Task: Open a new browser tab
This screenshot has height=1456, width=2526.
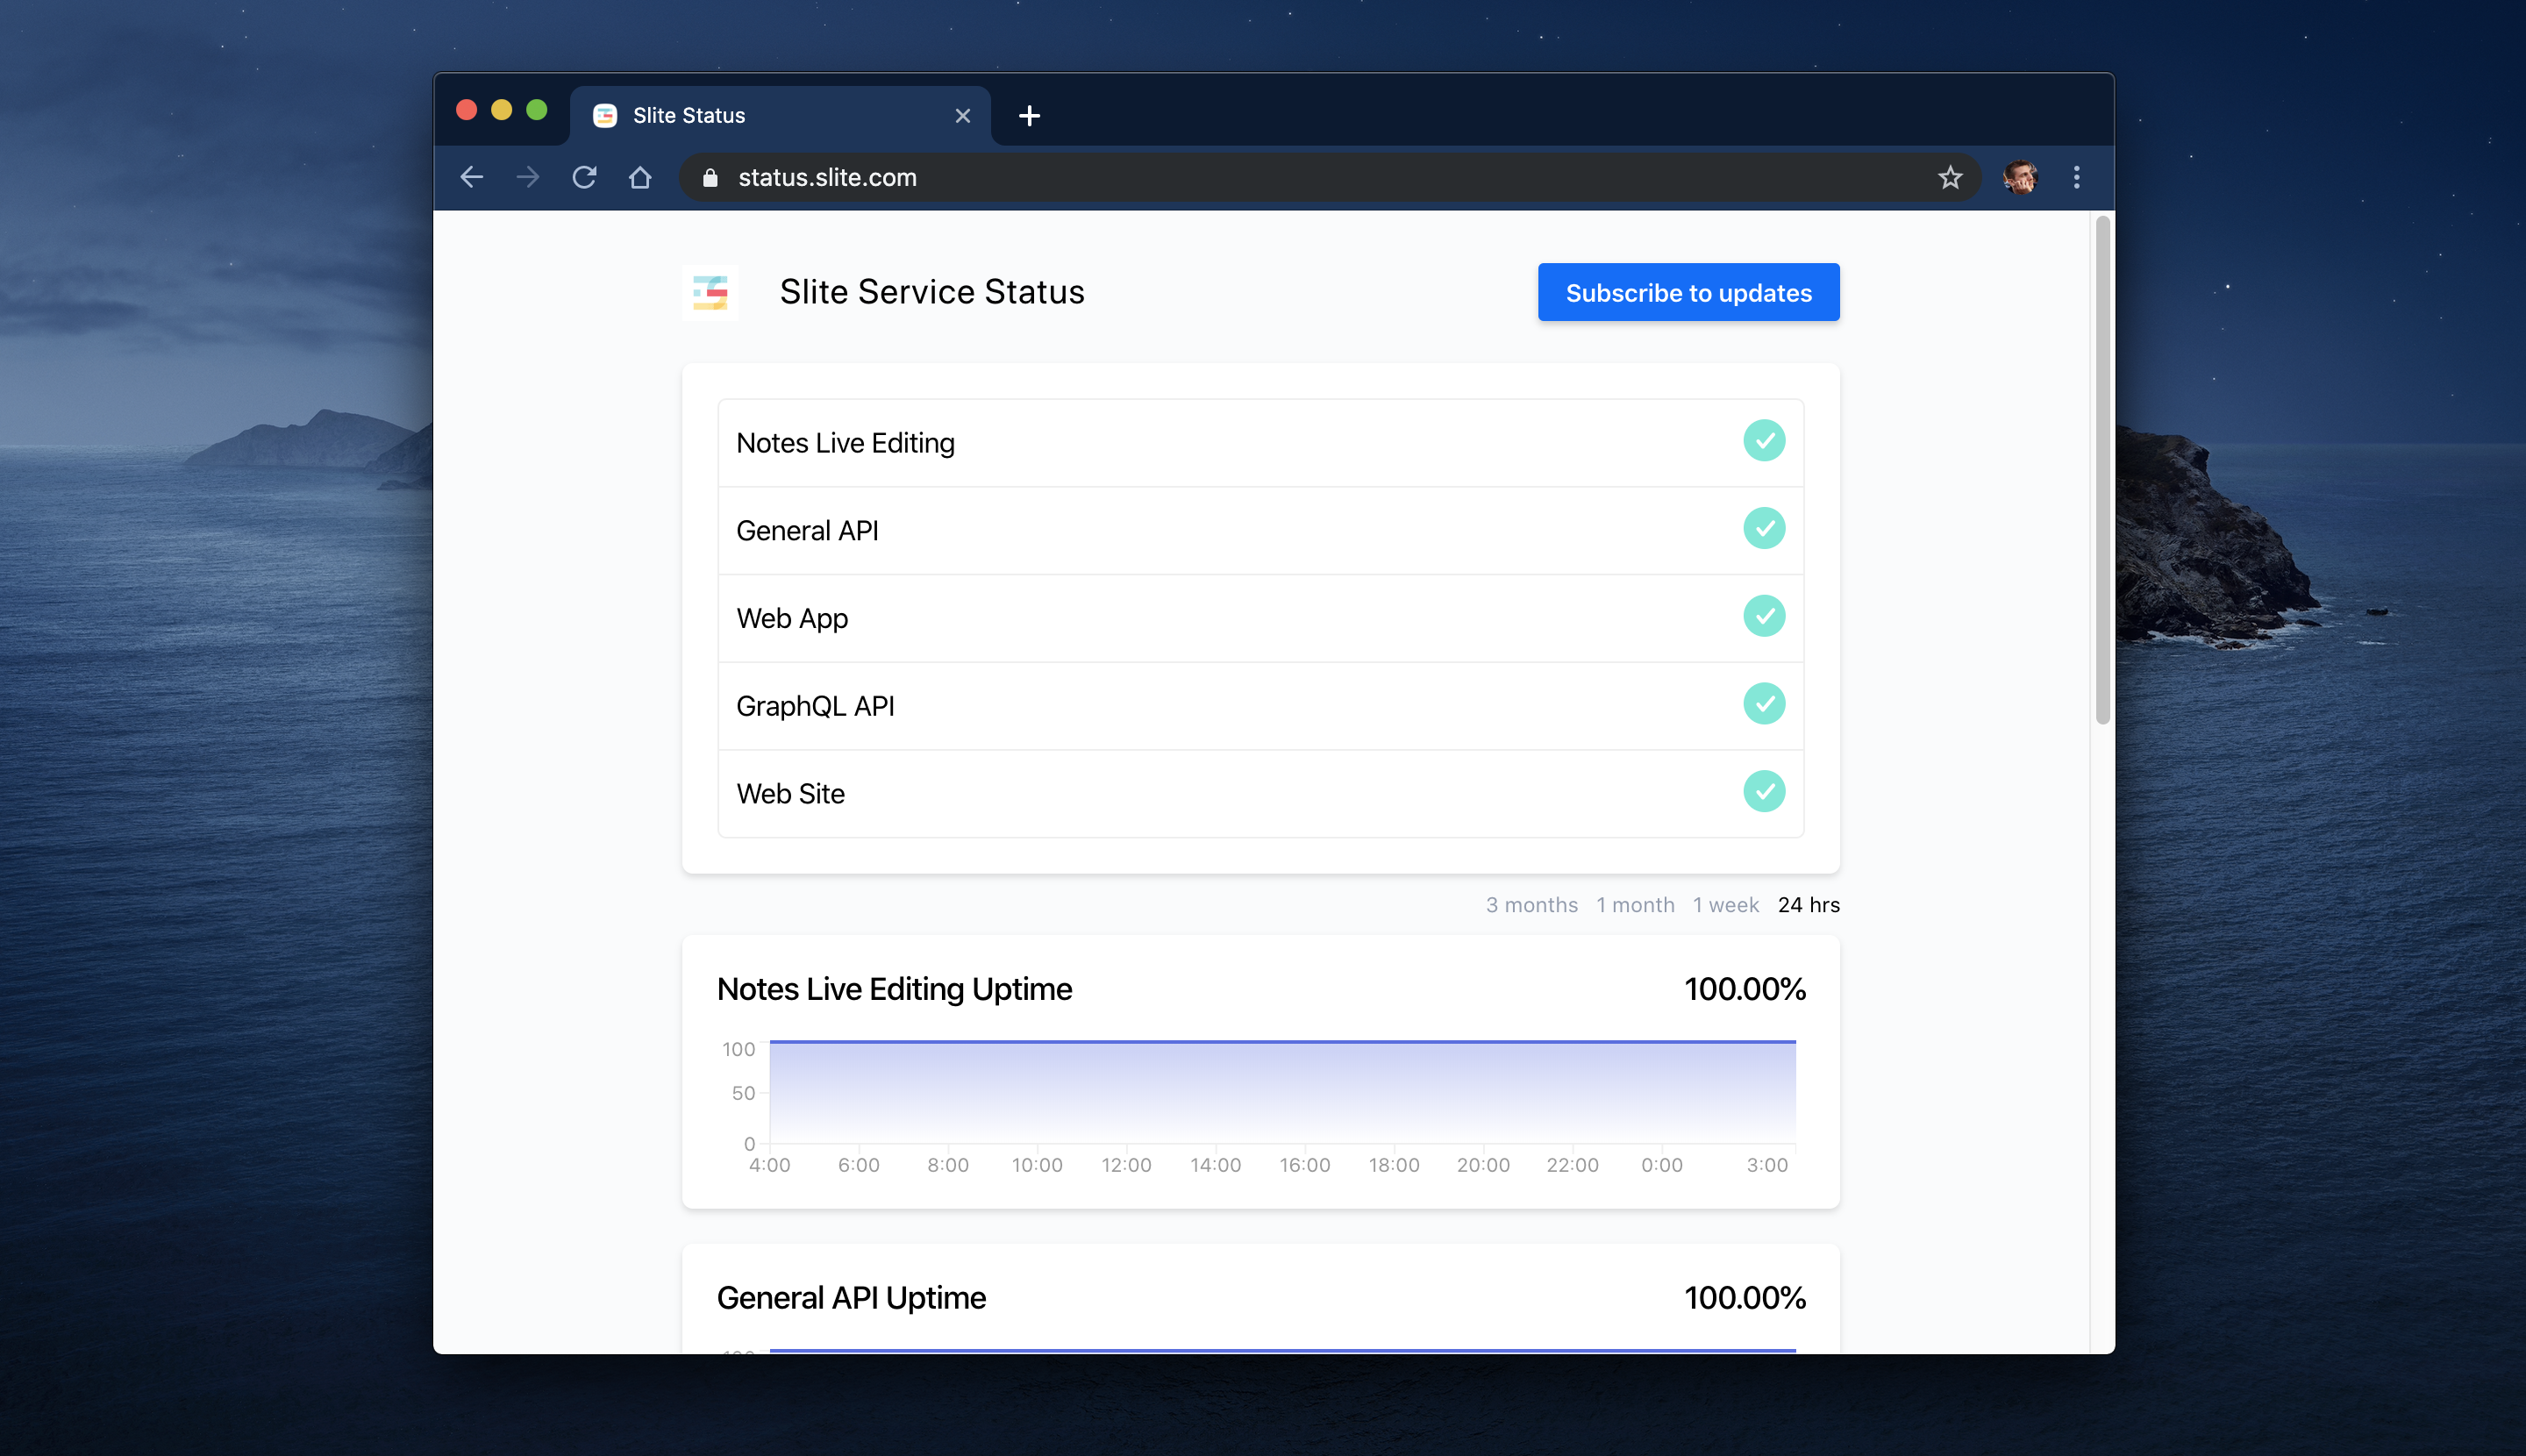Action: click(1029, 116)
